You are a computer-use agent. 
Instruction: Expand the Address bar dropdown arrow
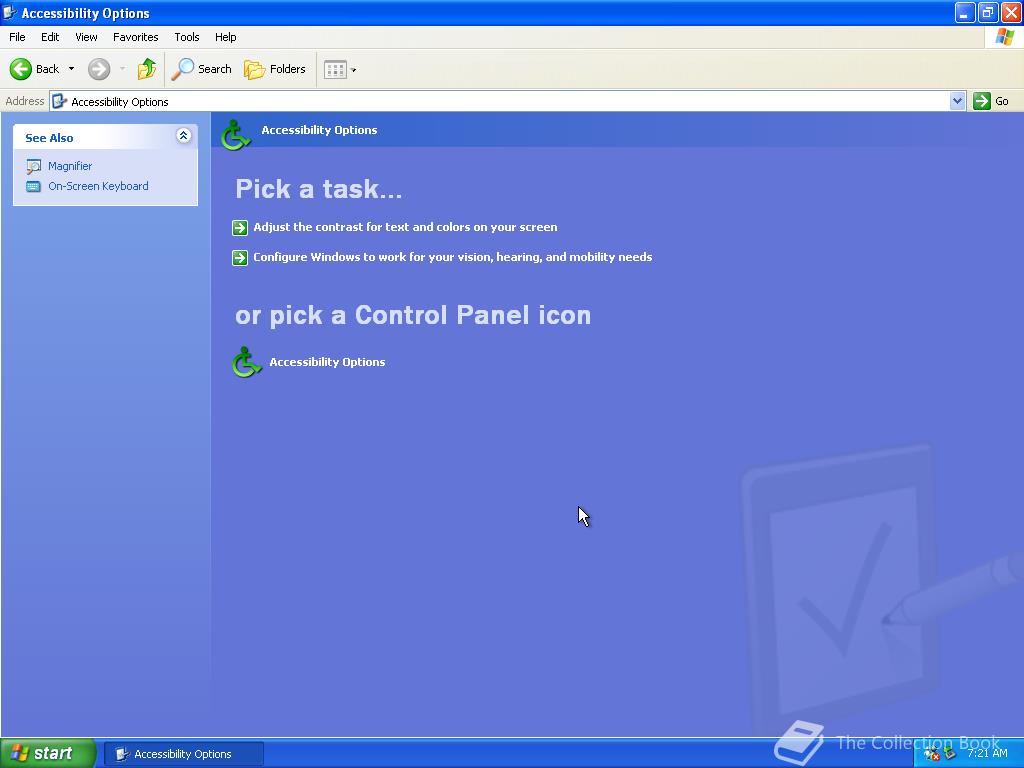[x=957, y=101]
